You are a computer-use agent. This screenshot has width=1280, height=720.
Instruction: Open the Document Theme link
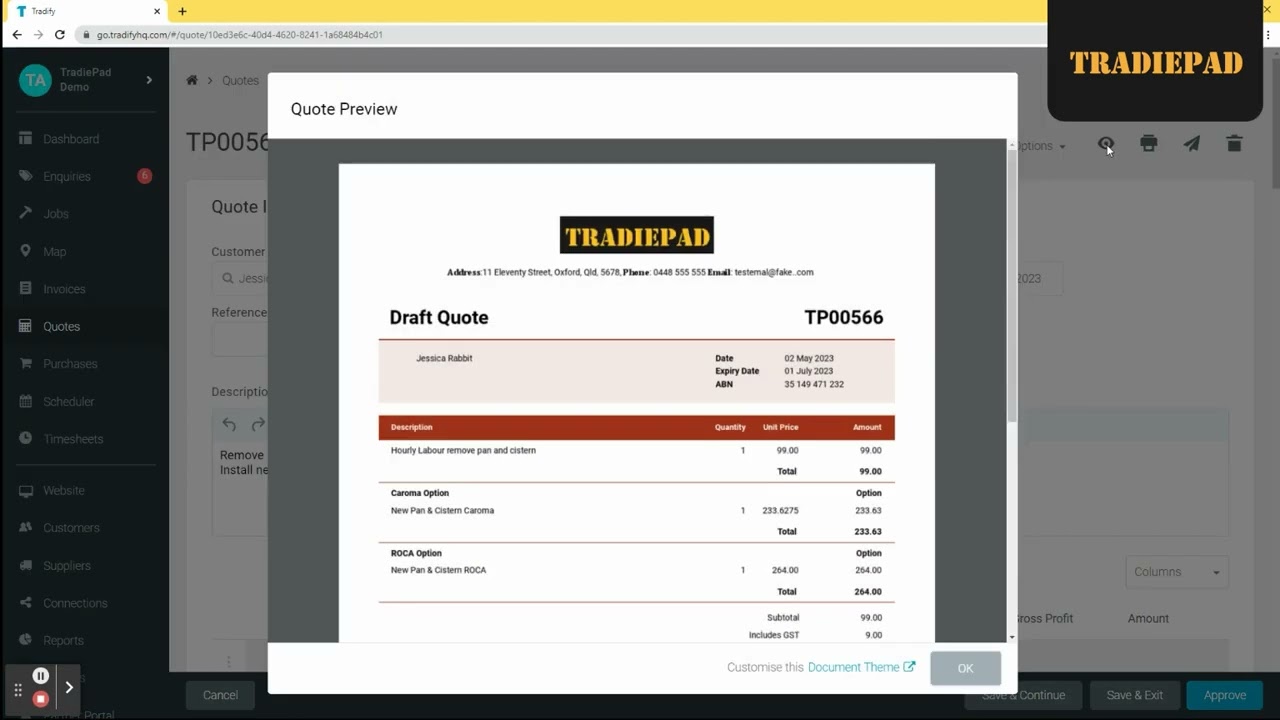[x=861, y=667]
